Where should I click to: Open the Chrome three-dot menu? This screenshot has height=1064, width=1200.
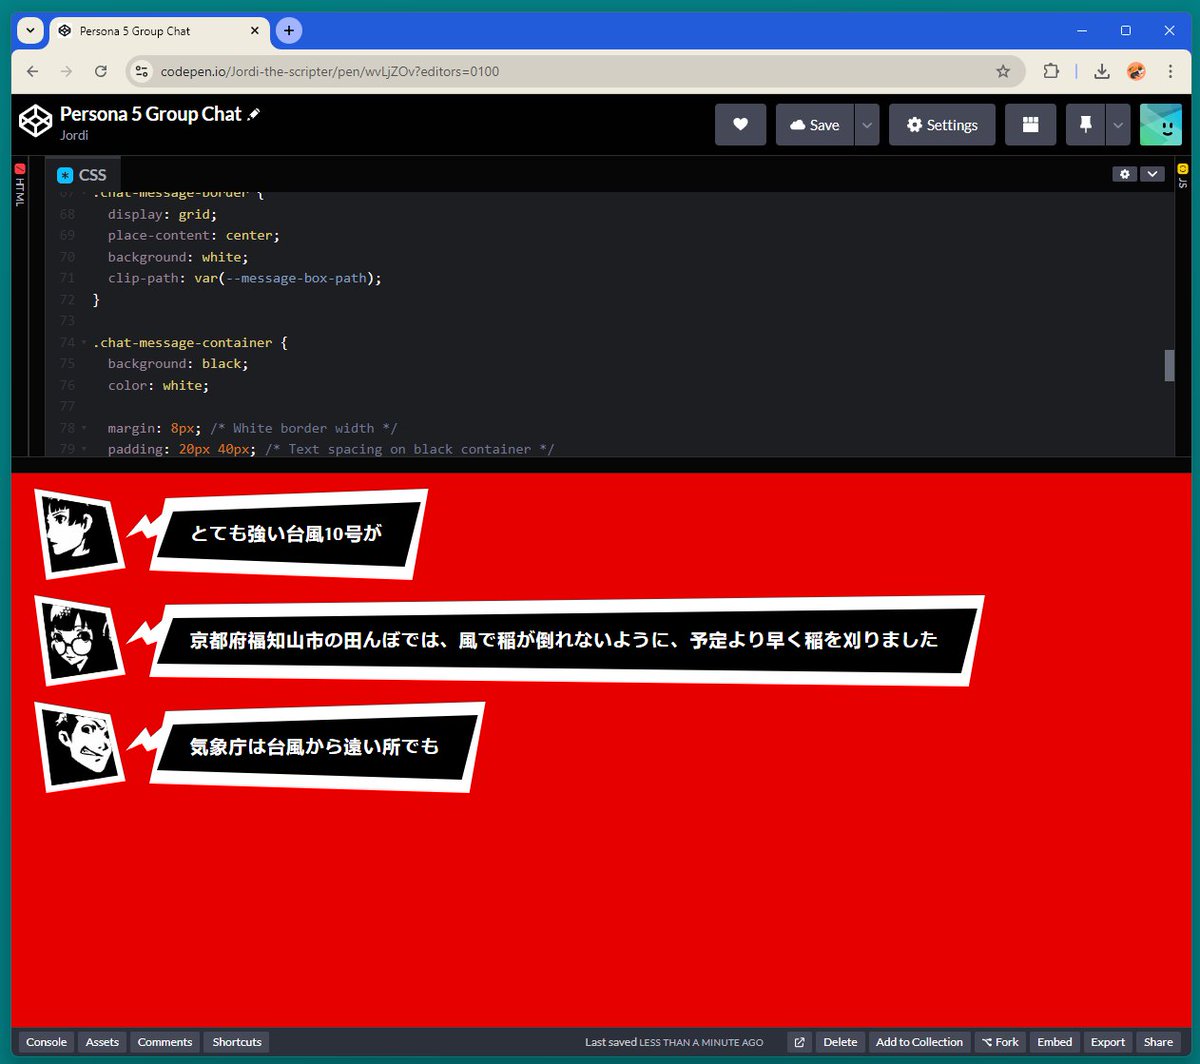click(x=1170, y=71)
